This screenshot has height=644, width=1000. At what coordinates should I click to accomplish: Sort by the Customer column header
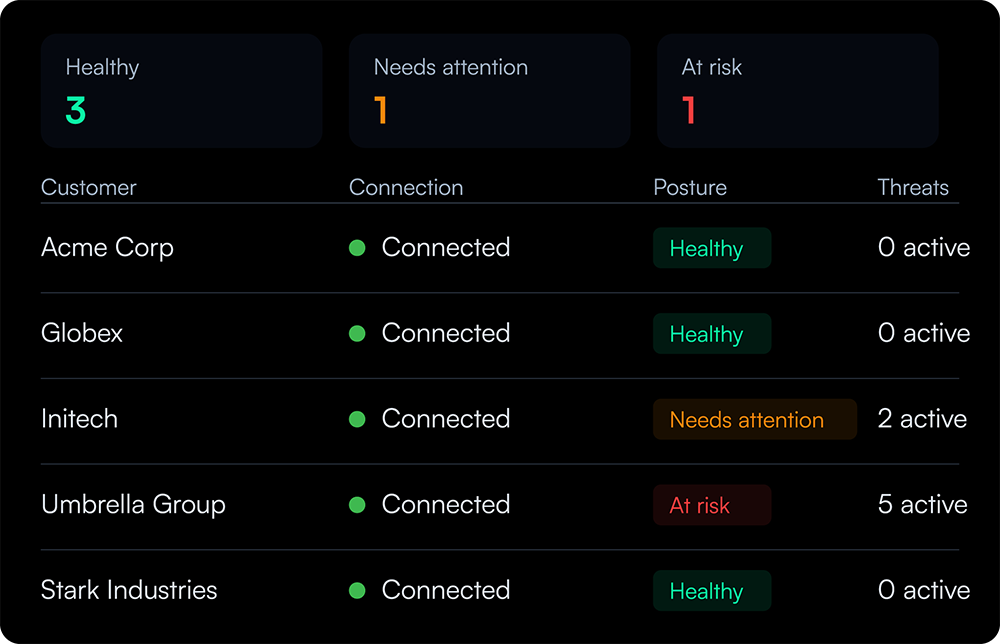tap(89, 187)
